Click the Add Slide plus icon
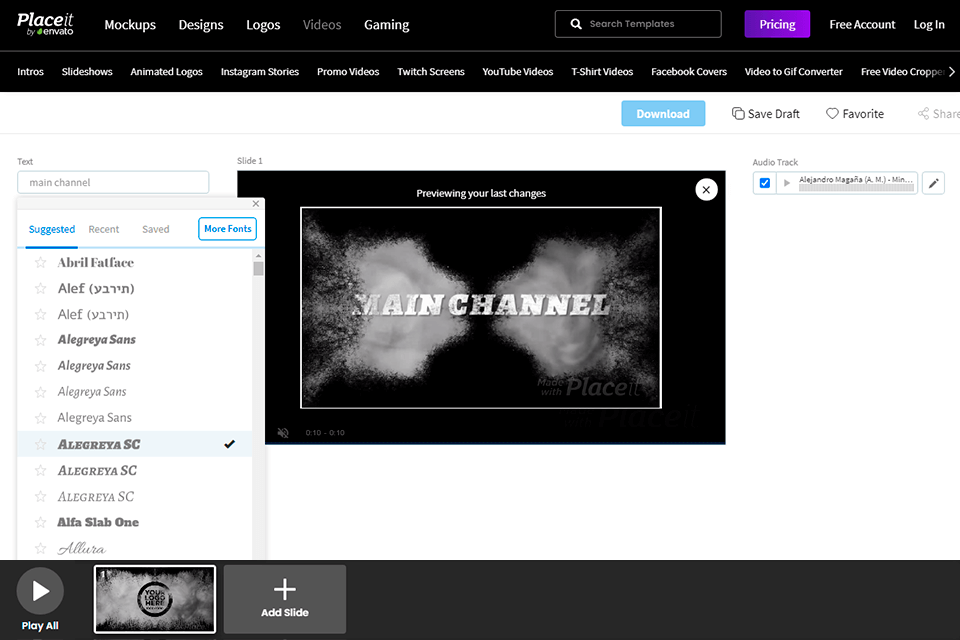Image resolution: width=960 pixels, height=640 pixels. tap(284, 592)
